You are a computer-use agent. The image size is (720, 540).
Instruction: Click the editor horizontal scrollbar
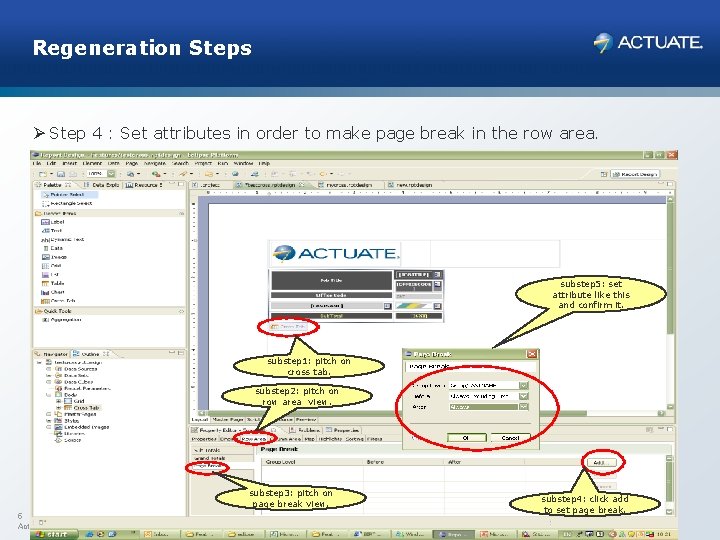(432, 413)
